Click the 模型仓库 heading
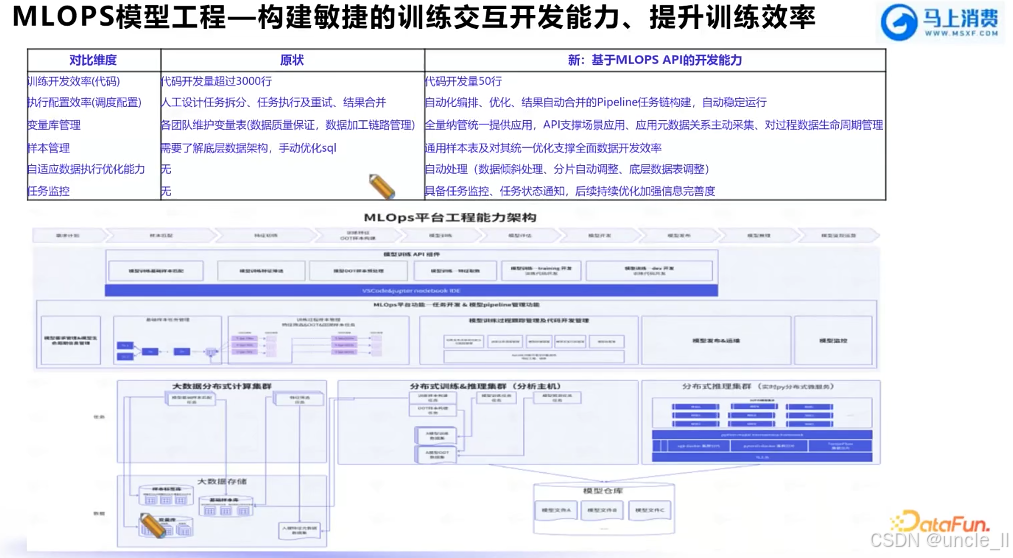This screenshot has height=558, width=1013. (x=603, y=491)
